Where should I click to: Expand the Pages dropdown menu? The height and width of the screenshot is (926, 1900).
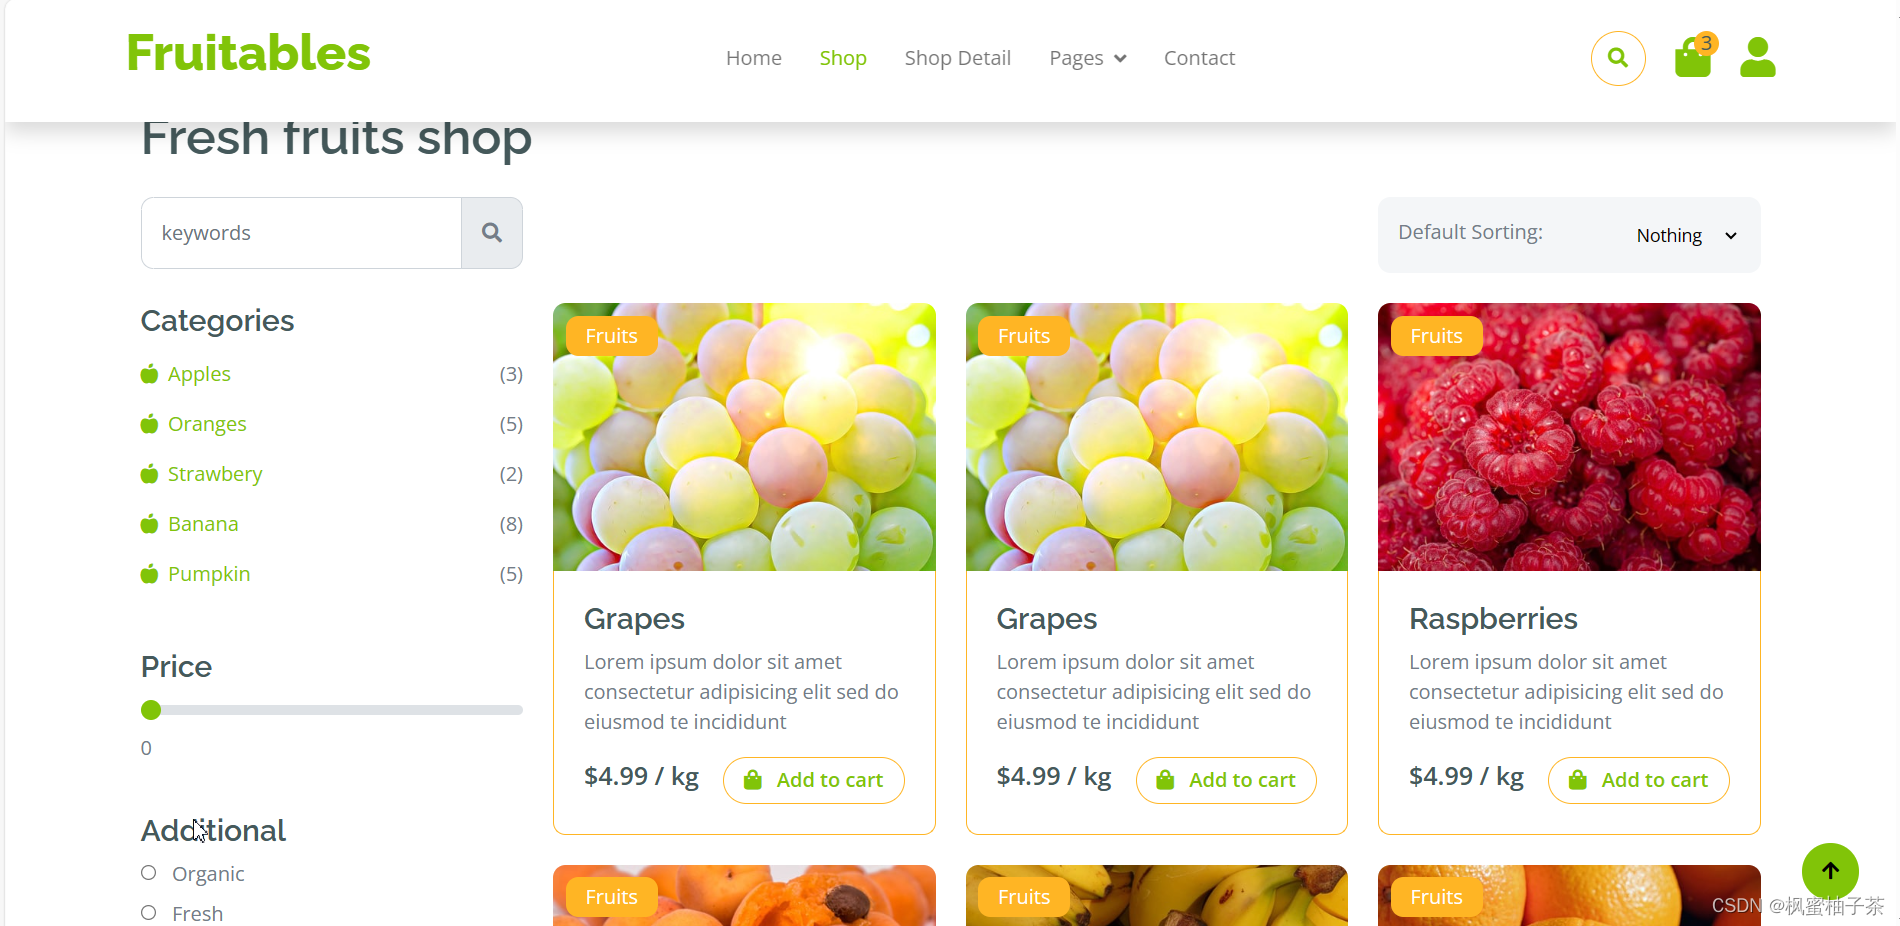(1087, 58)
